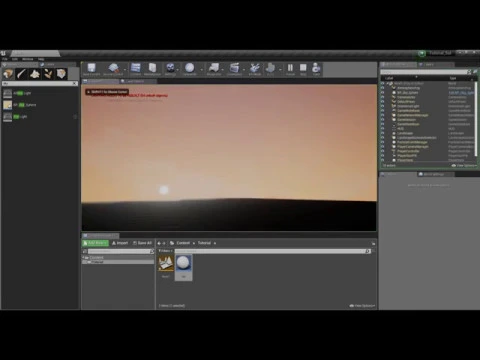Viewport: 480px width, 360px height.
Task: Switch to the Layers tab
Action: click(x=437, y=64)
